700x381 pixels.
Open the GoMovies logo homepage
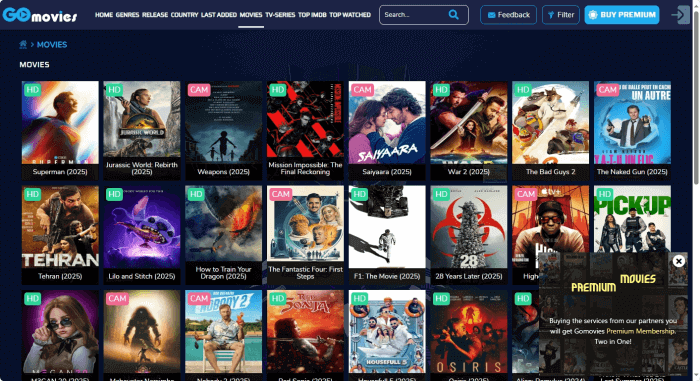point(40,15)
